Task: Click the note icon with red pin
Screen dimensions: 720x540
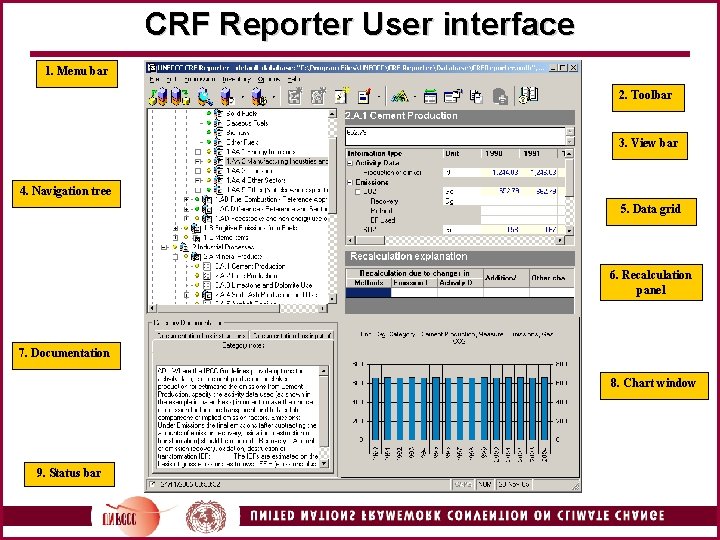Action: click(365, 96)
